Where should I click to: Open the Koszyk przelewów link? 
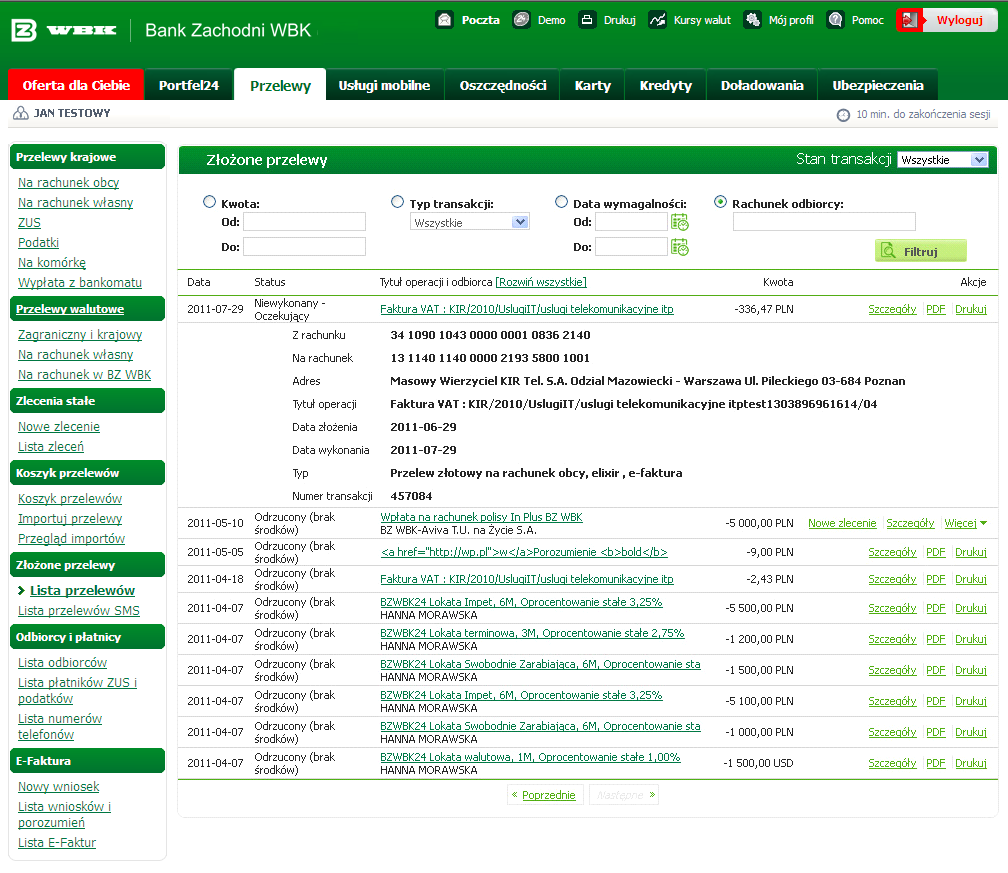click(x=70, y=499)
